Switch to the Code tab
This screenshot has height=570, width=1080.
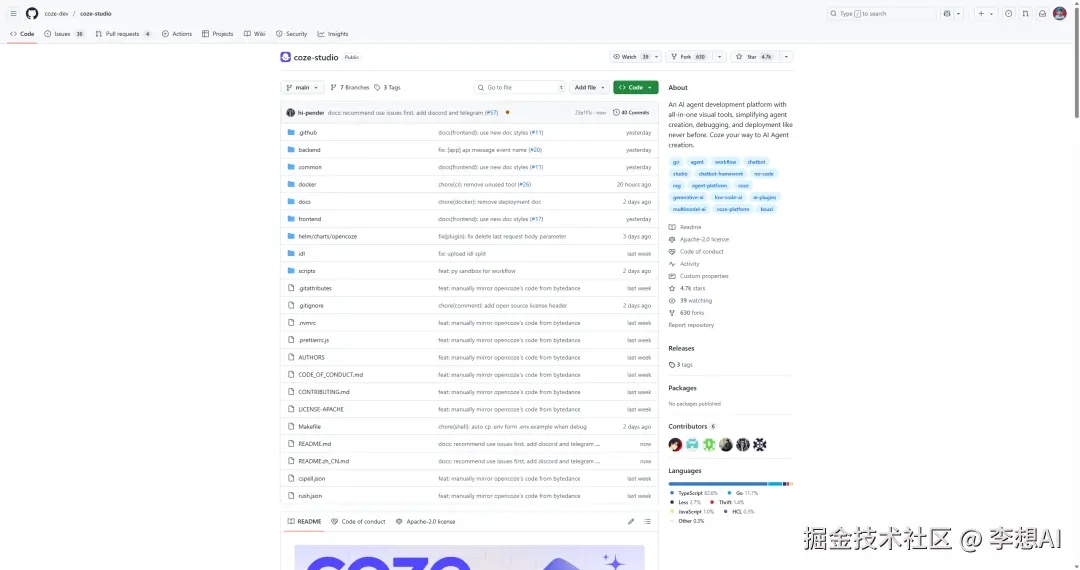tap(22, 34)
